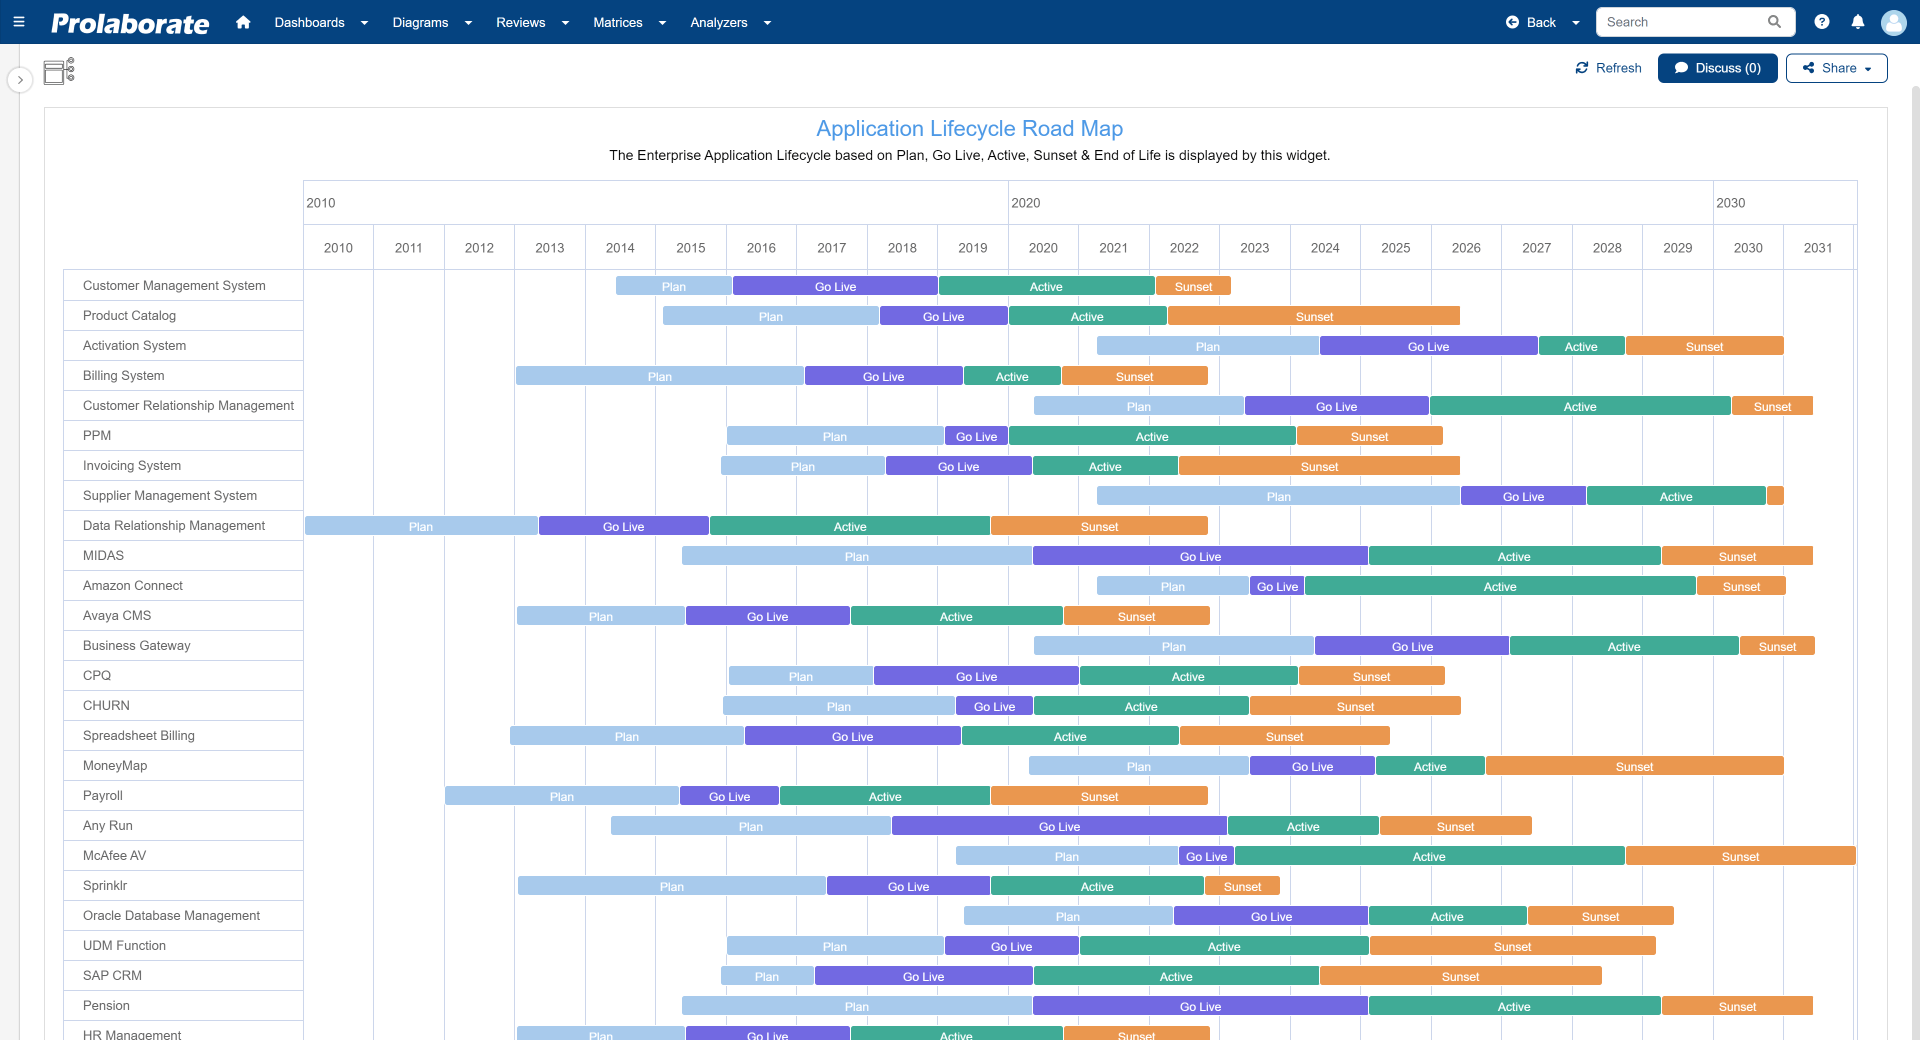Screen dimensions: 1920x1040
Task: Select the Billing System row label
Action: (123, 375)
